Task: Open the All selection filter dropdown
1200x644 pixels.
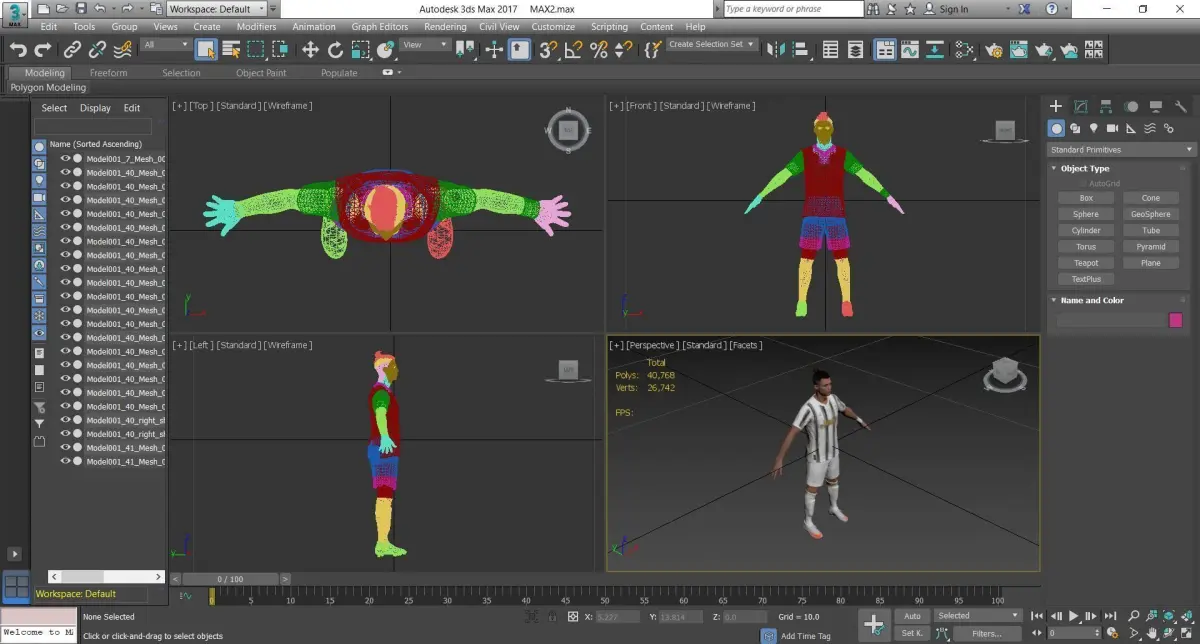Action: pyautogui.click(x=166, y=45)
